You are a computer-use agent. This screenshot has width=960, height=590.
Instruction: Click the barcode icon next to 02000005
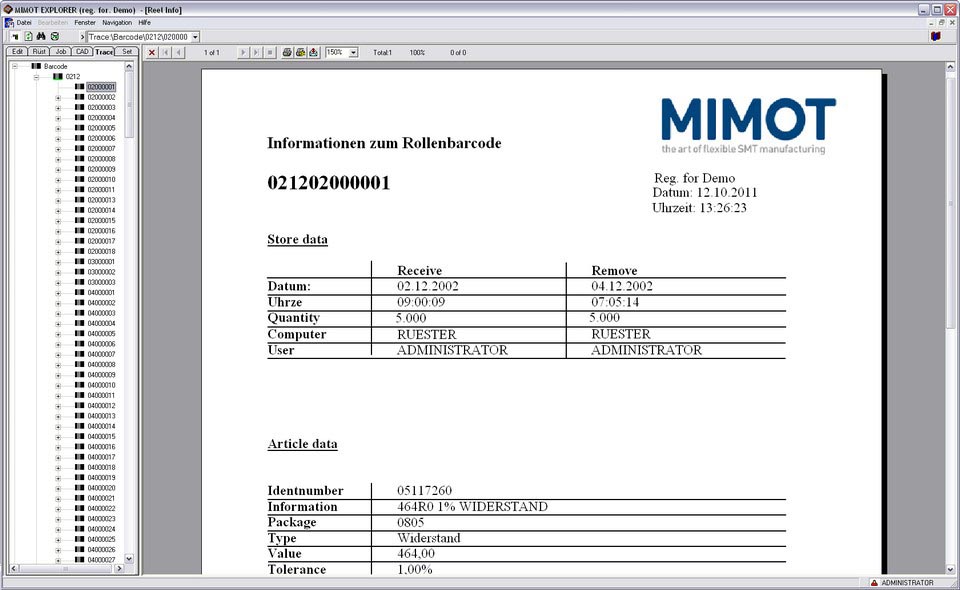coord(80,128)
